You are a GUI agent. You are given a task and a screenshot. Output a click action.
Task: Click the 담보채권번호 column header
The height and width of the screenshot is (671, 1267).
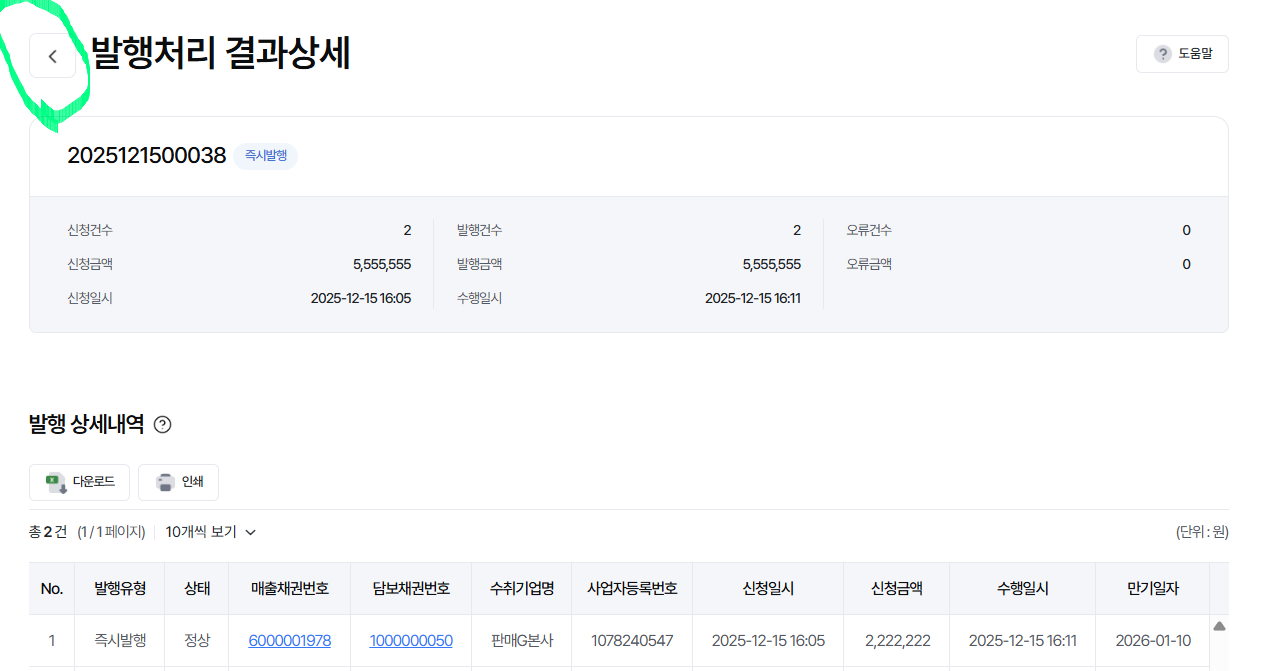click(411, 589)
